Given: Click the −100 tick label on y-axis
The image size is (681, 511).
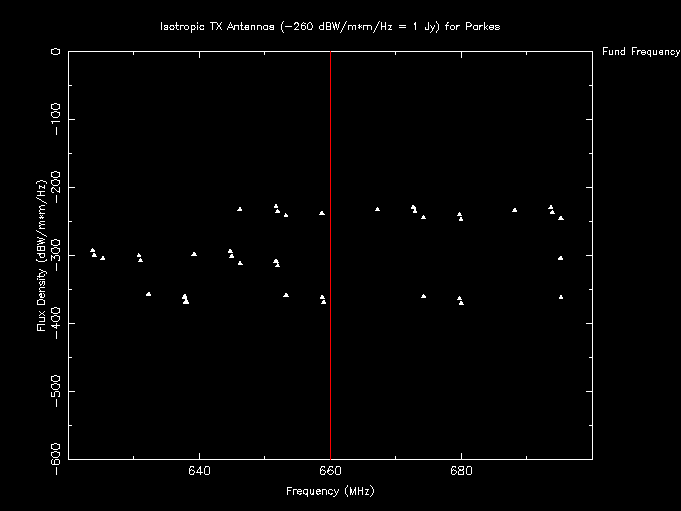Looking at the screenshot, I should [x=56, y=118].
